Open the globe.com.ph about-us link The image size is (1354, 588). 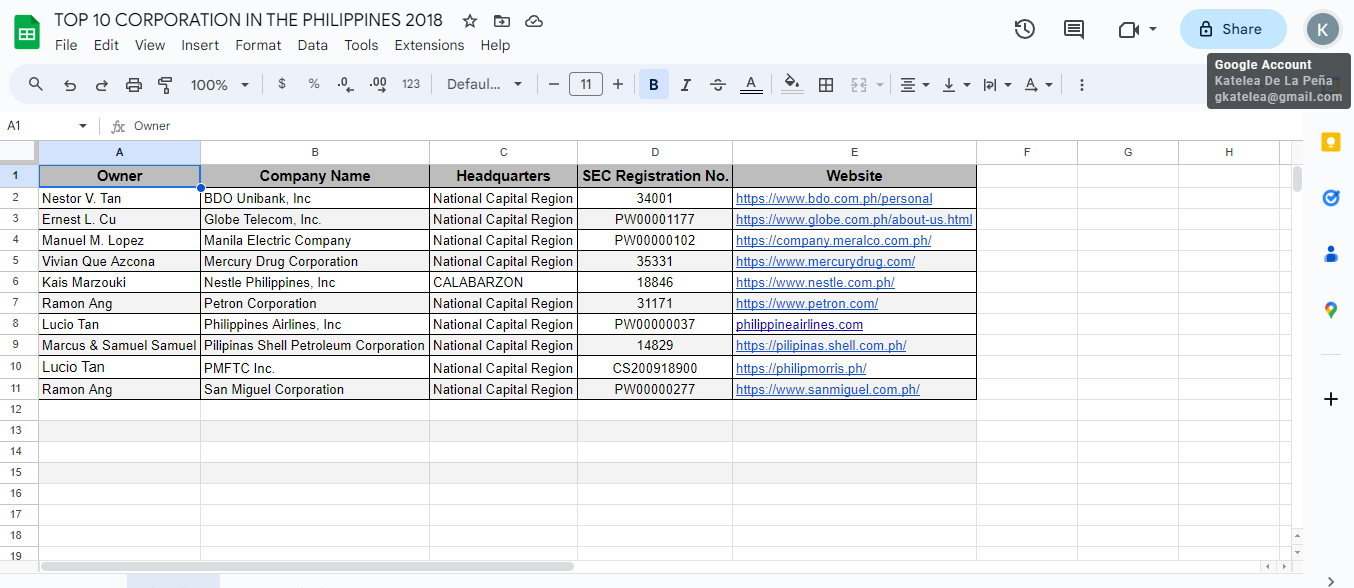[x=854, y=220]
